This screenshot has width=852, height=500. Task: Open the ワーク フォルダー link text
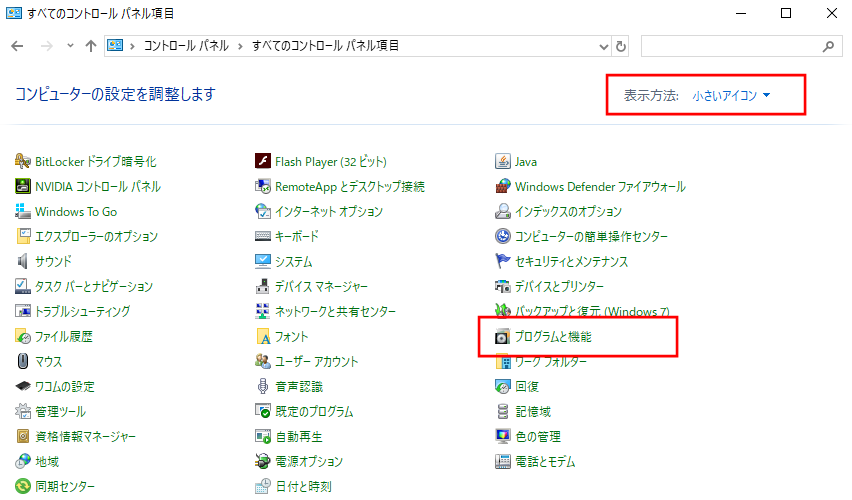[x=550, y=361]
